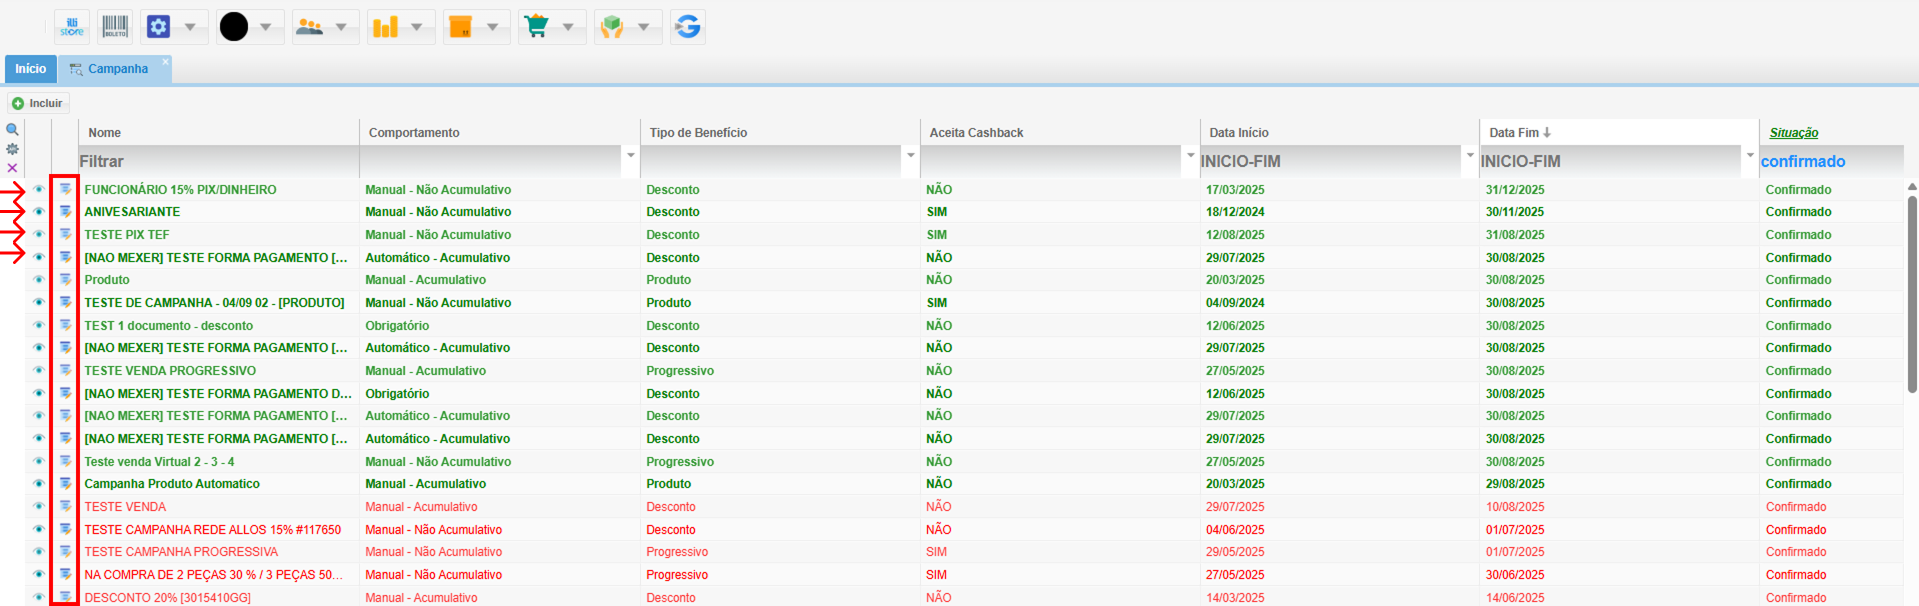Open edit icon for ANIVESARIANTE row
Viewport: 1919px width, 606px height.
coord(65,212)
